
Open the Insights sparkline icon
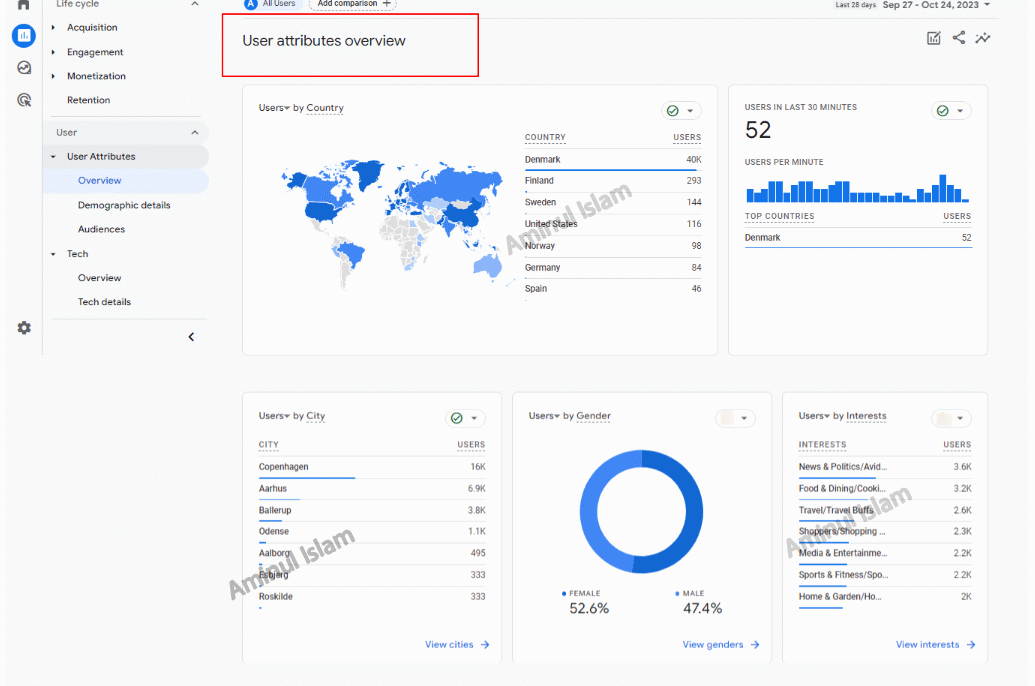pyautogui.click(x=984, y=38)
